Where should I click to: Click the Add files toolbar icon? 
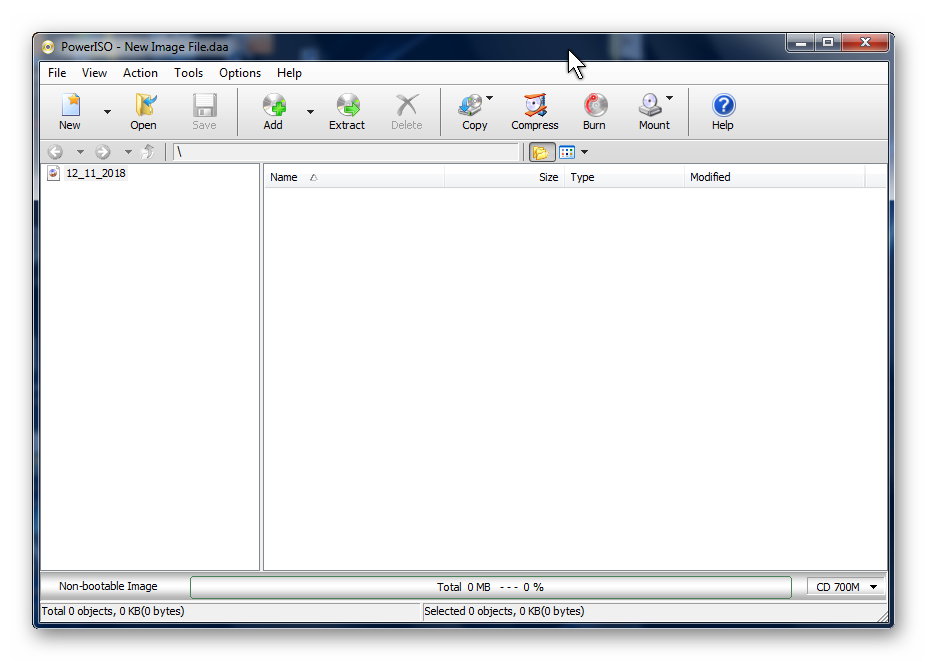tap(274, 105)
